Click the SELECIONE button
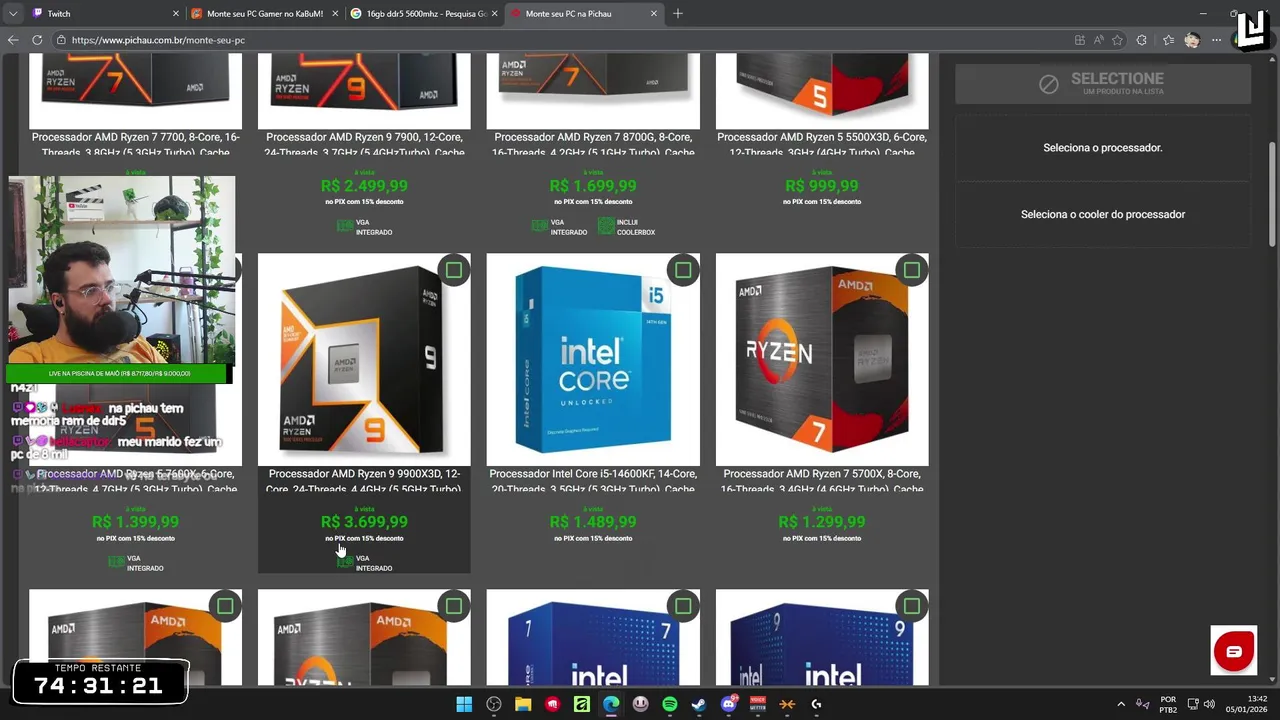Image resolution: width=1280 pixels, height=720 pixels. coord(1102,84)
